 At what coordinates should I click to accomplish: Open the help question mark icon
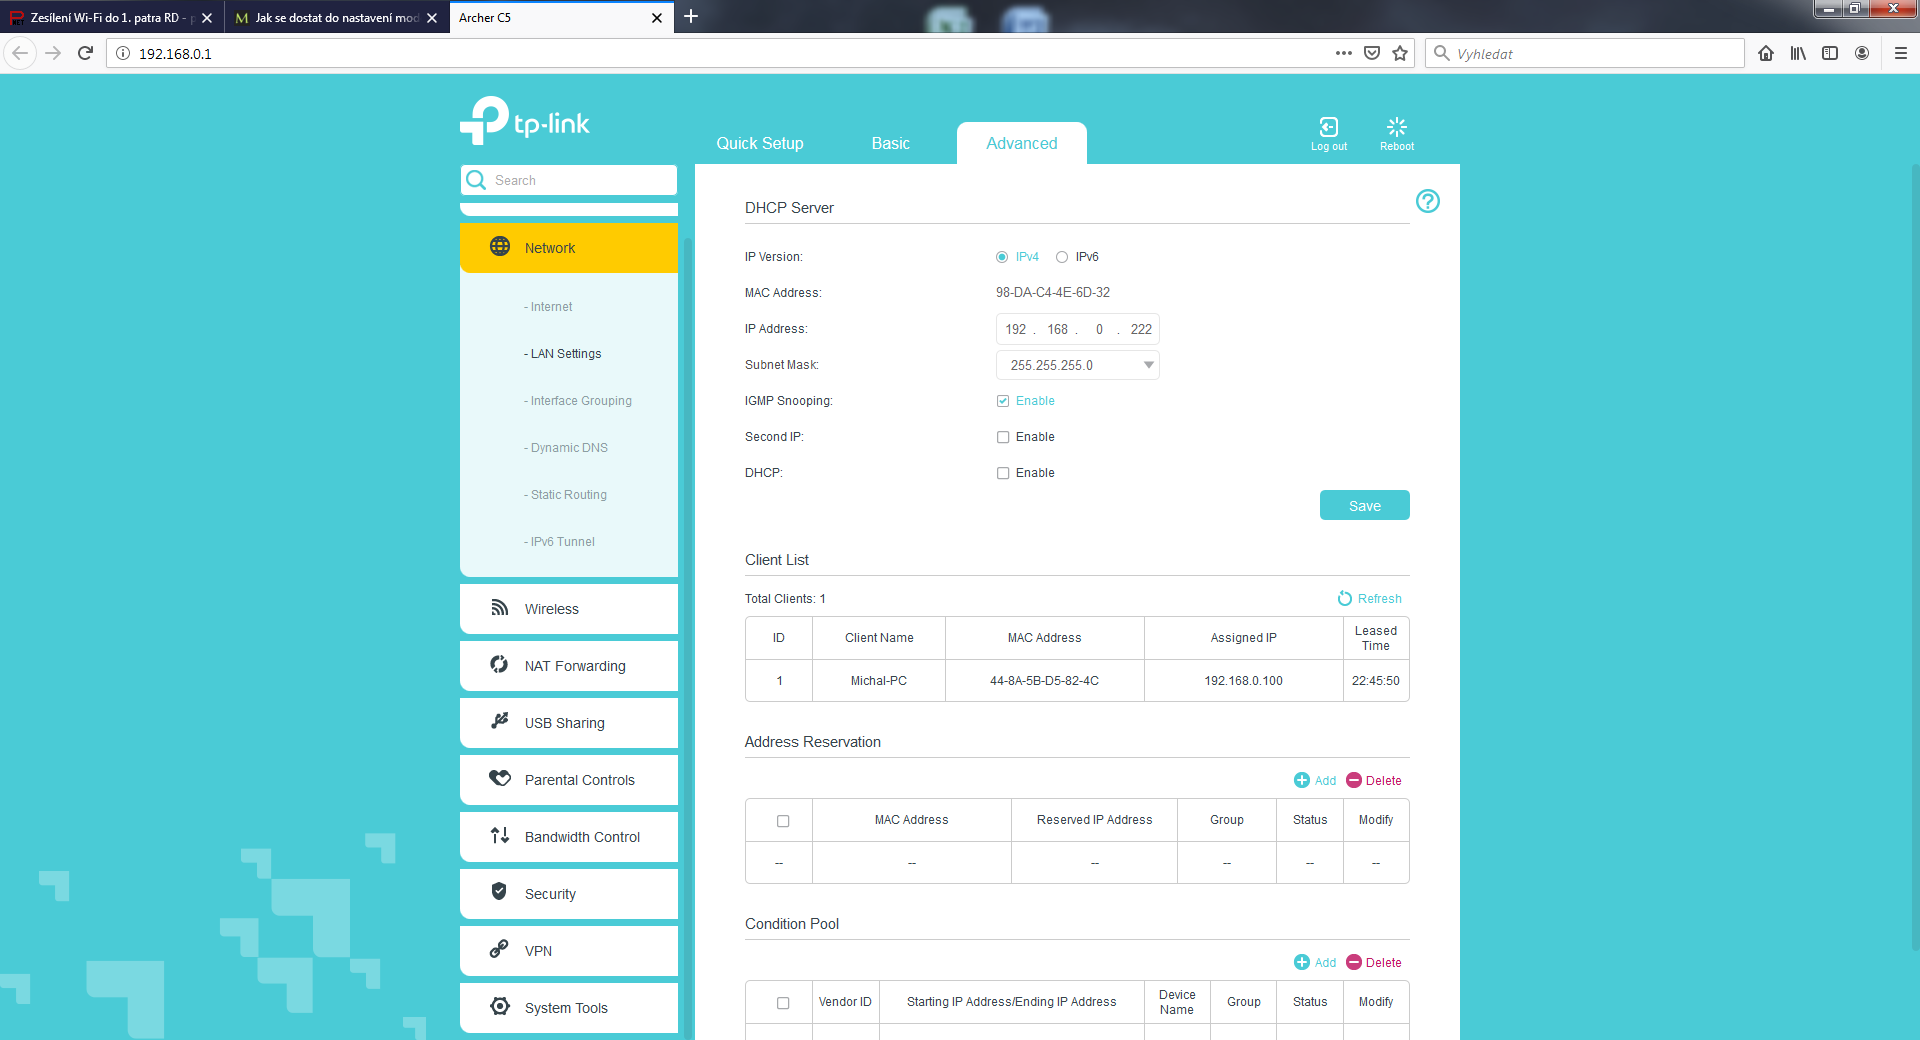(1428, 201)
